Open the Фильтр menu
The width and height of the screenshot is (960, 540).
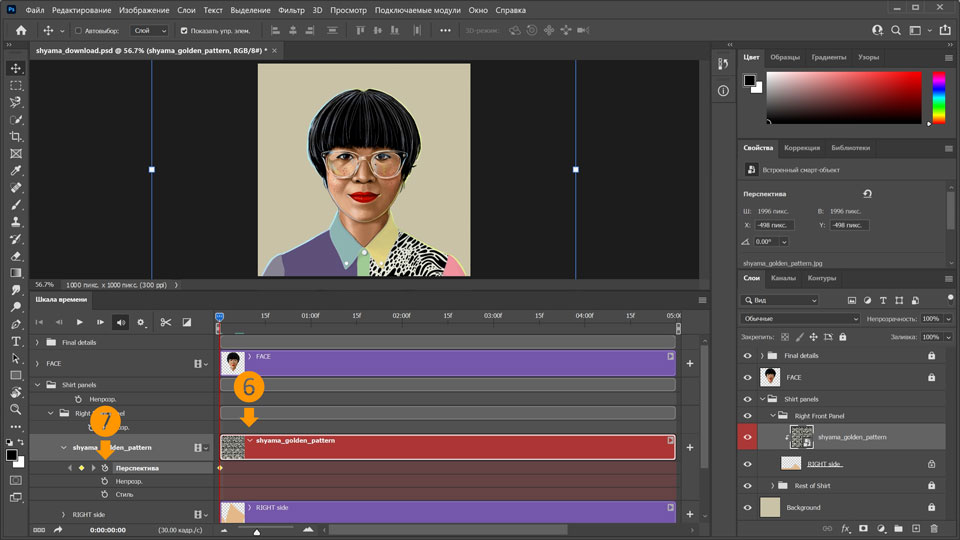click(x=292, y=9)
